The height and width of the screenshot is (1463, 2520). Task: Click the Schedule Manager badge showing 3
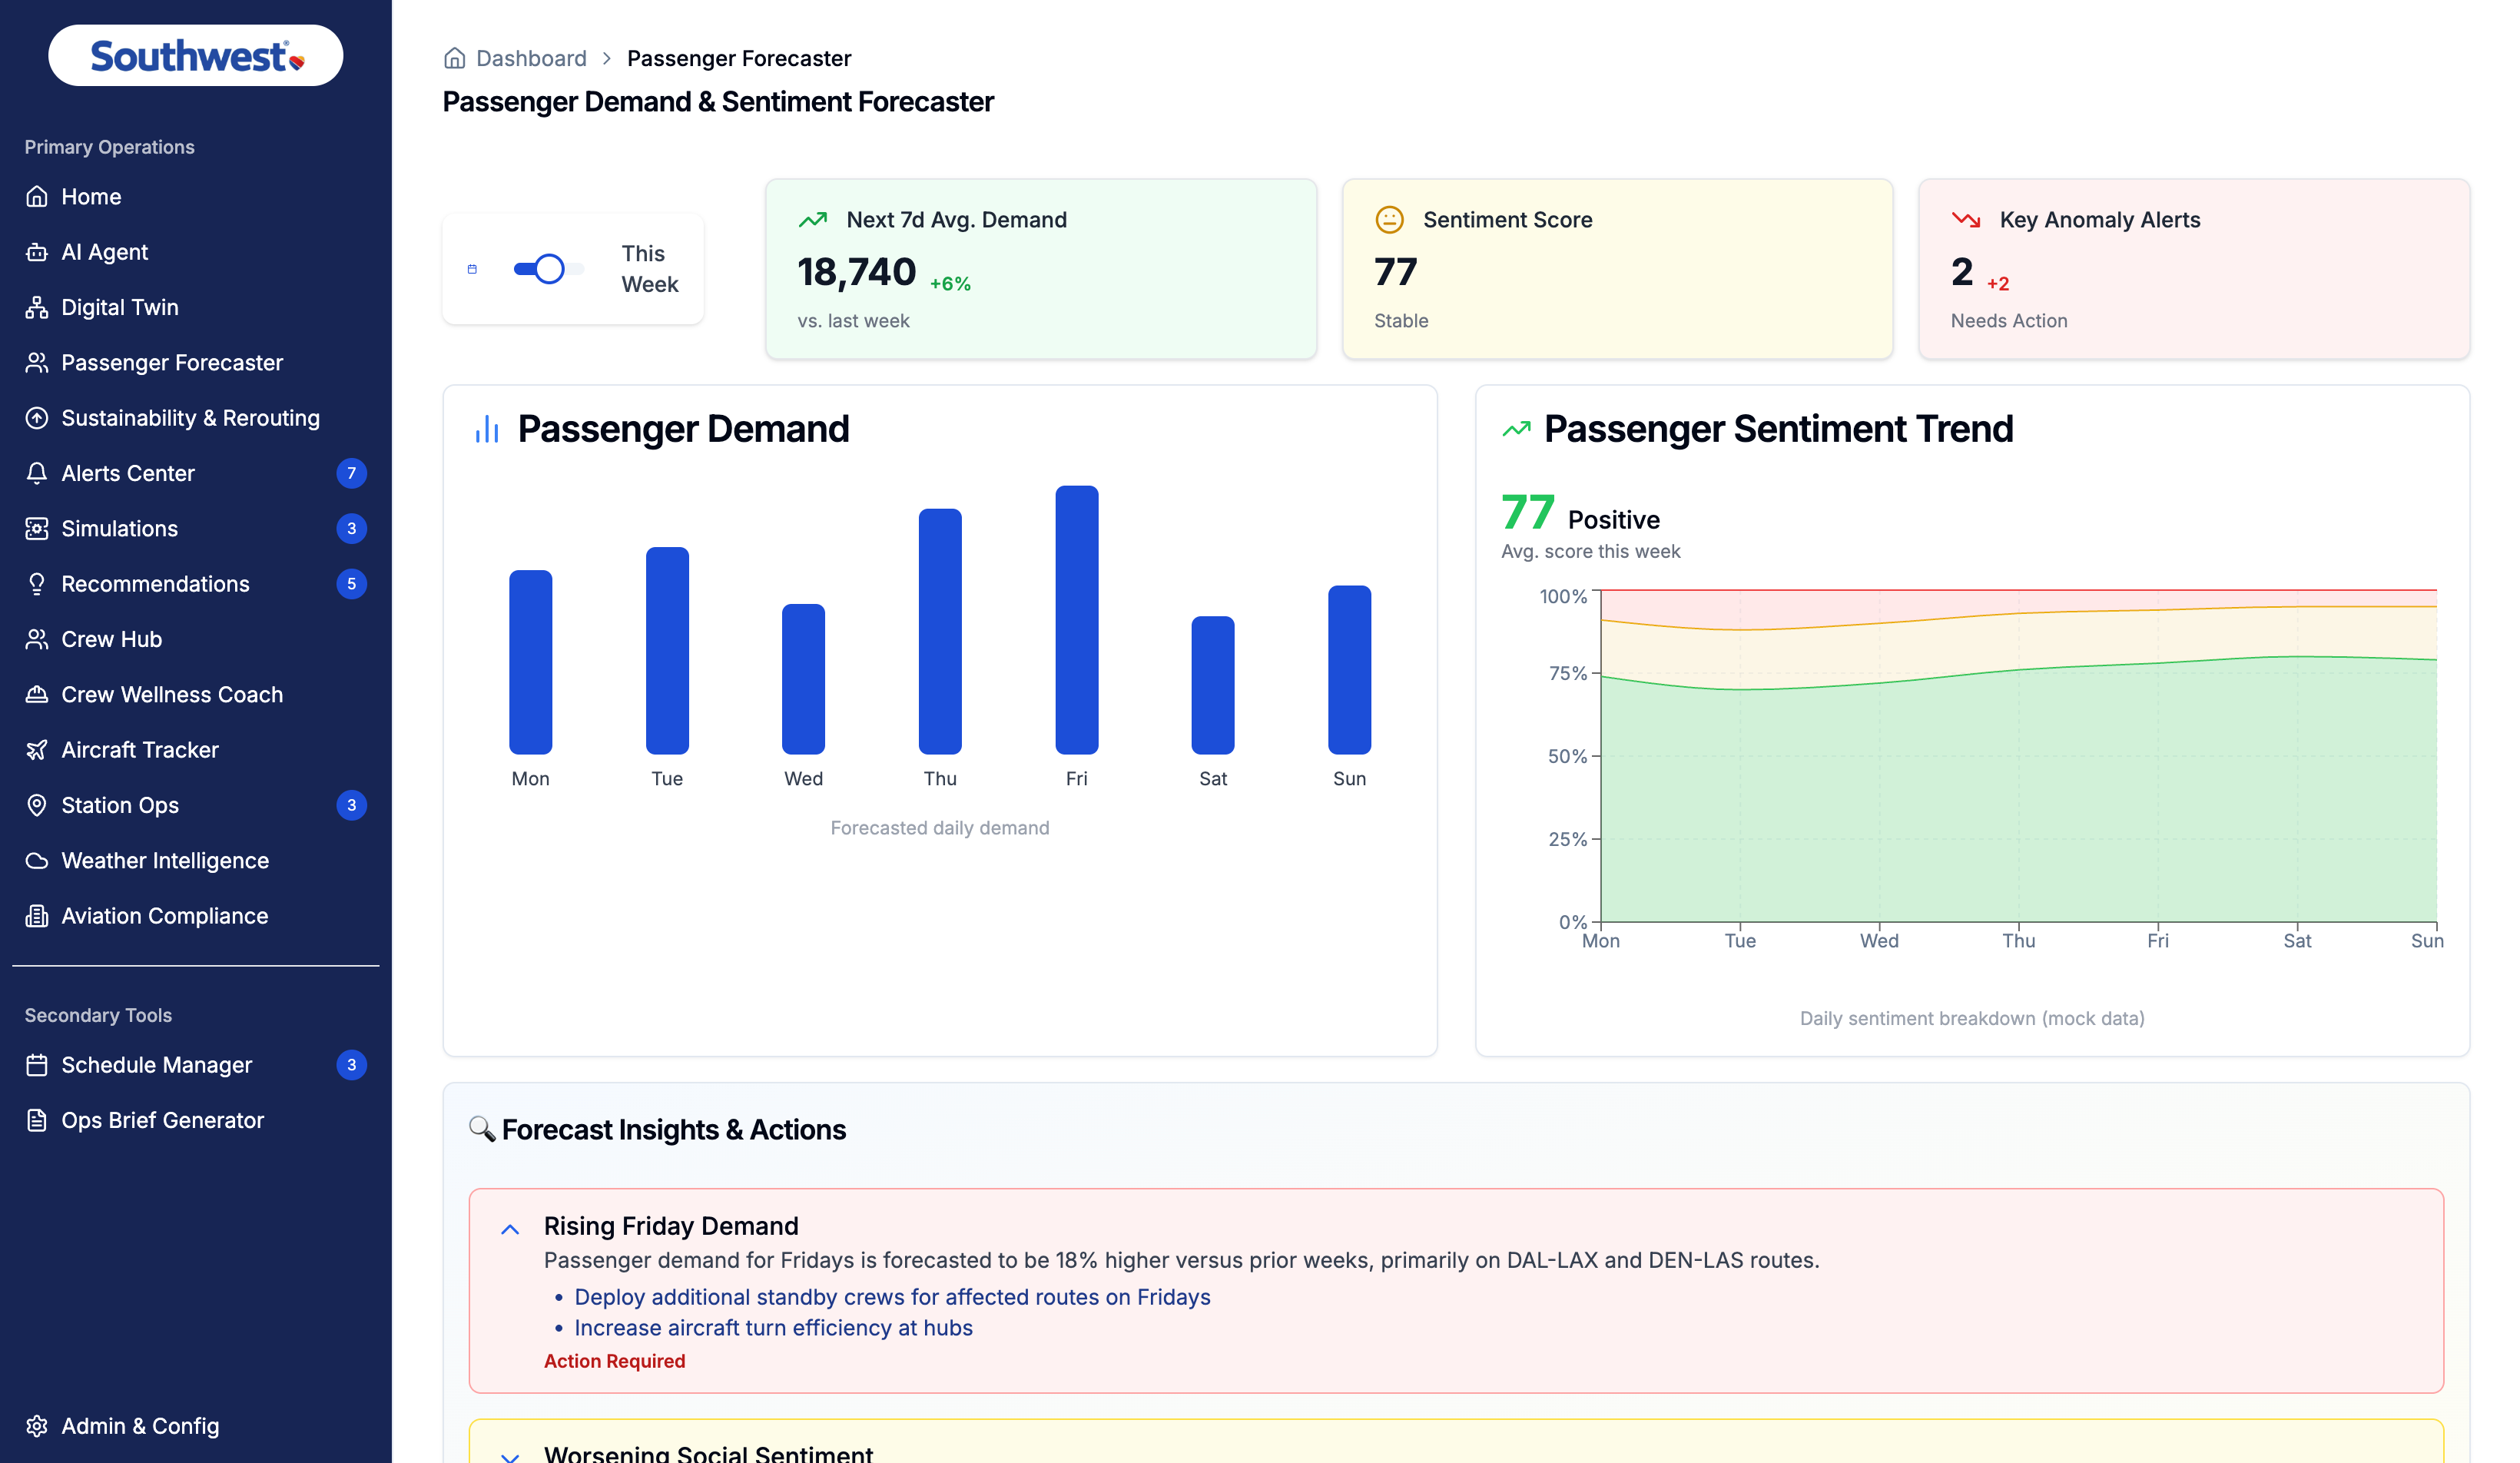coord(351,1065)
